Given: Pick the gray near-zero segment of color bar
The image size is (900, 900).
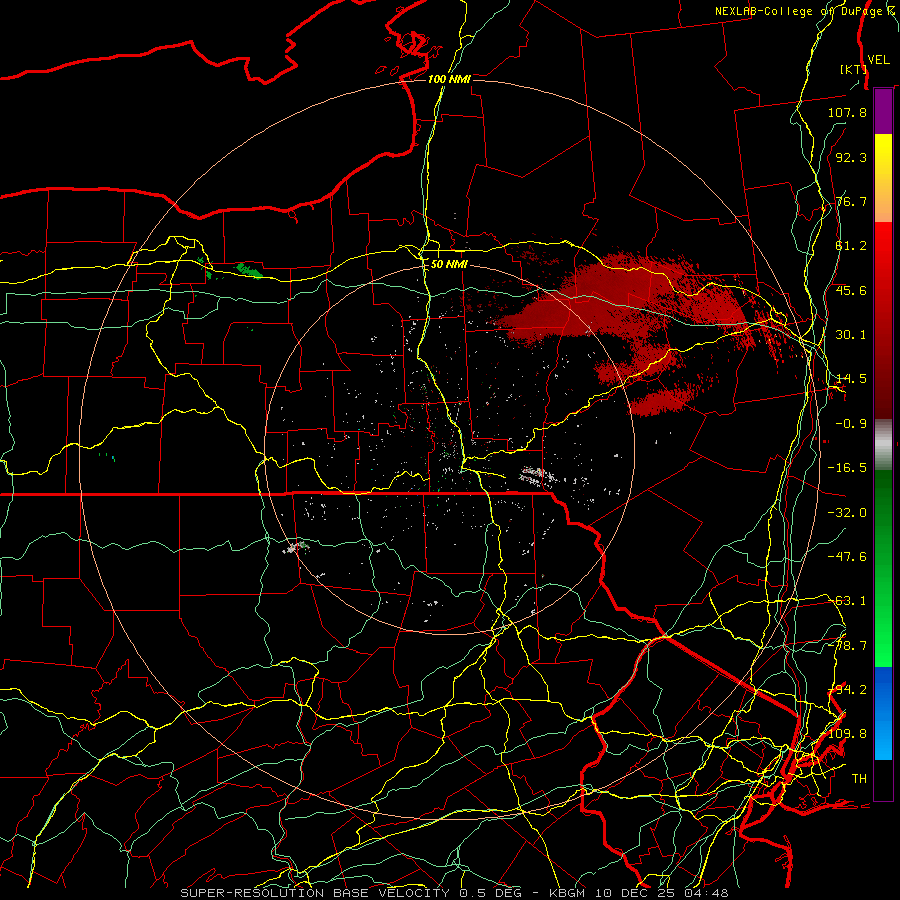Looking at the screenshot, I should pyautogui.click(x=883, y=445).
